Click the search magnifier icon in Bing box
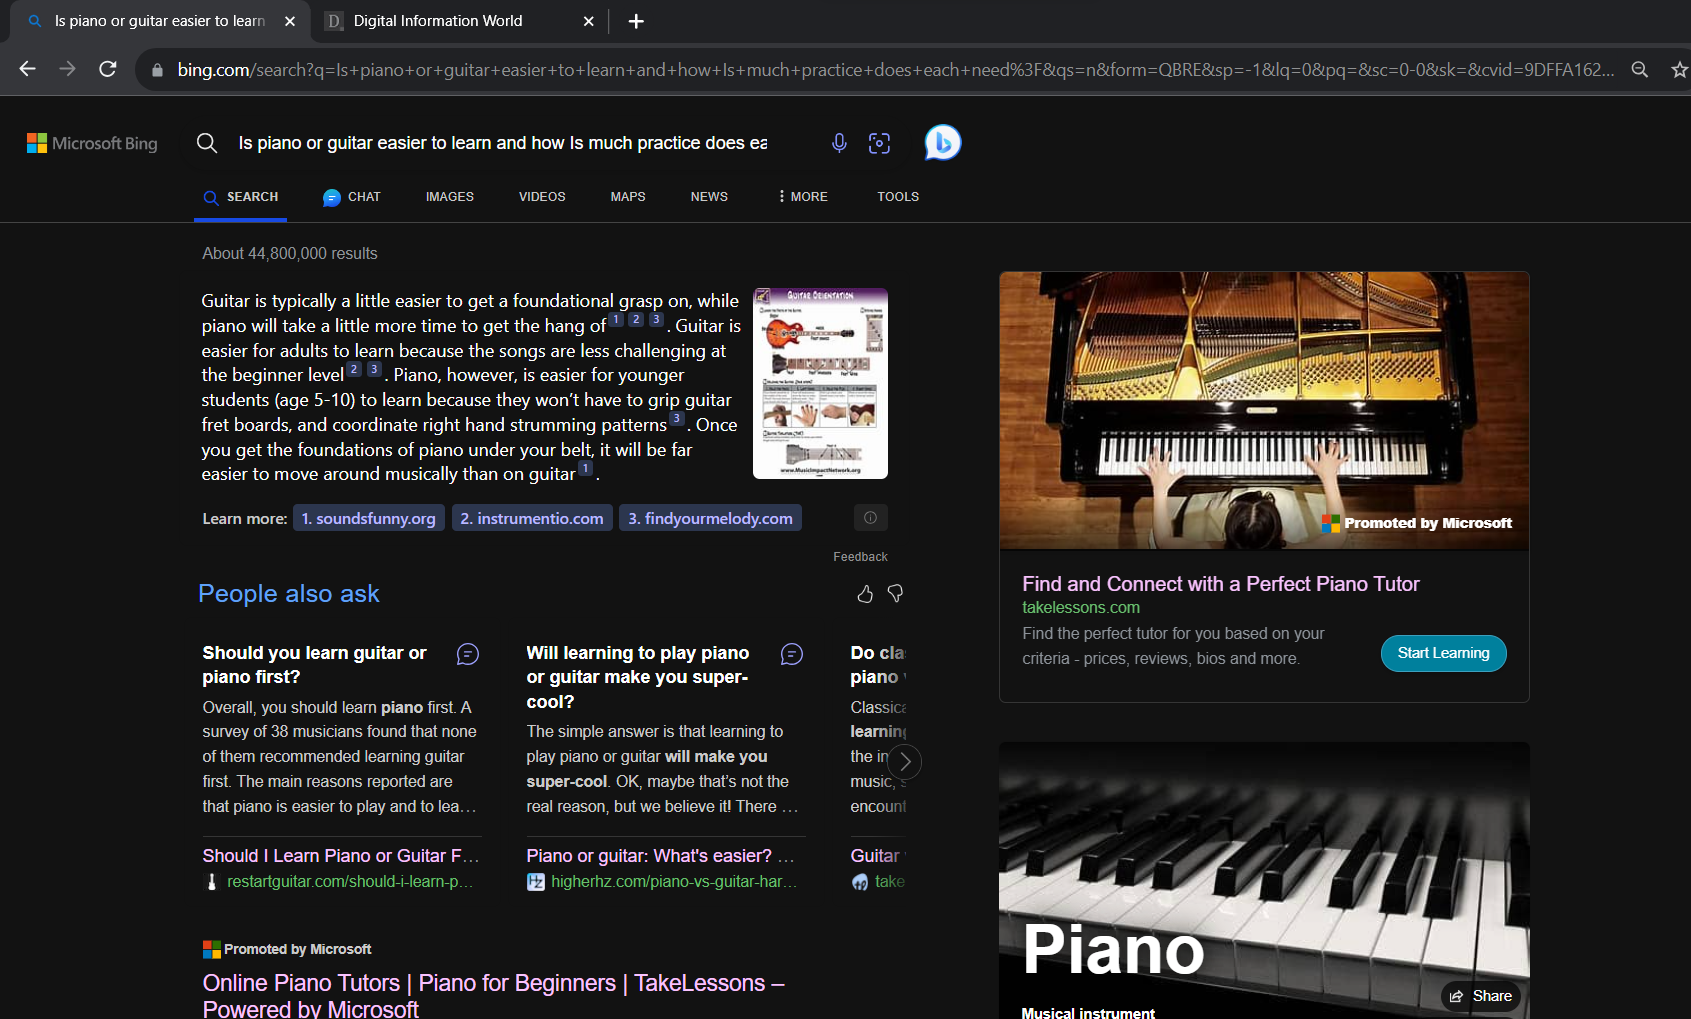Screen dimensions: 1691x1019 click(x=207, y=143)
